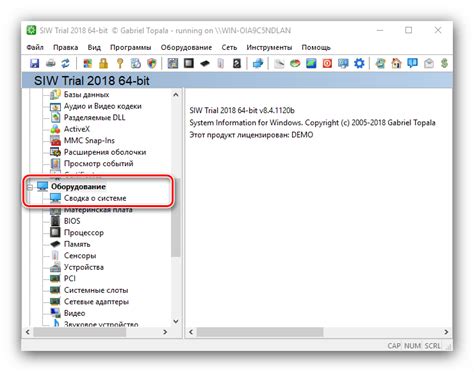
Task: Click the tree panel scroll down arrow
Action: [x=176, y=322]
